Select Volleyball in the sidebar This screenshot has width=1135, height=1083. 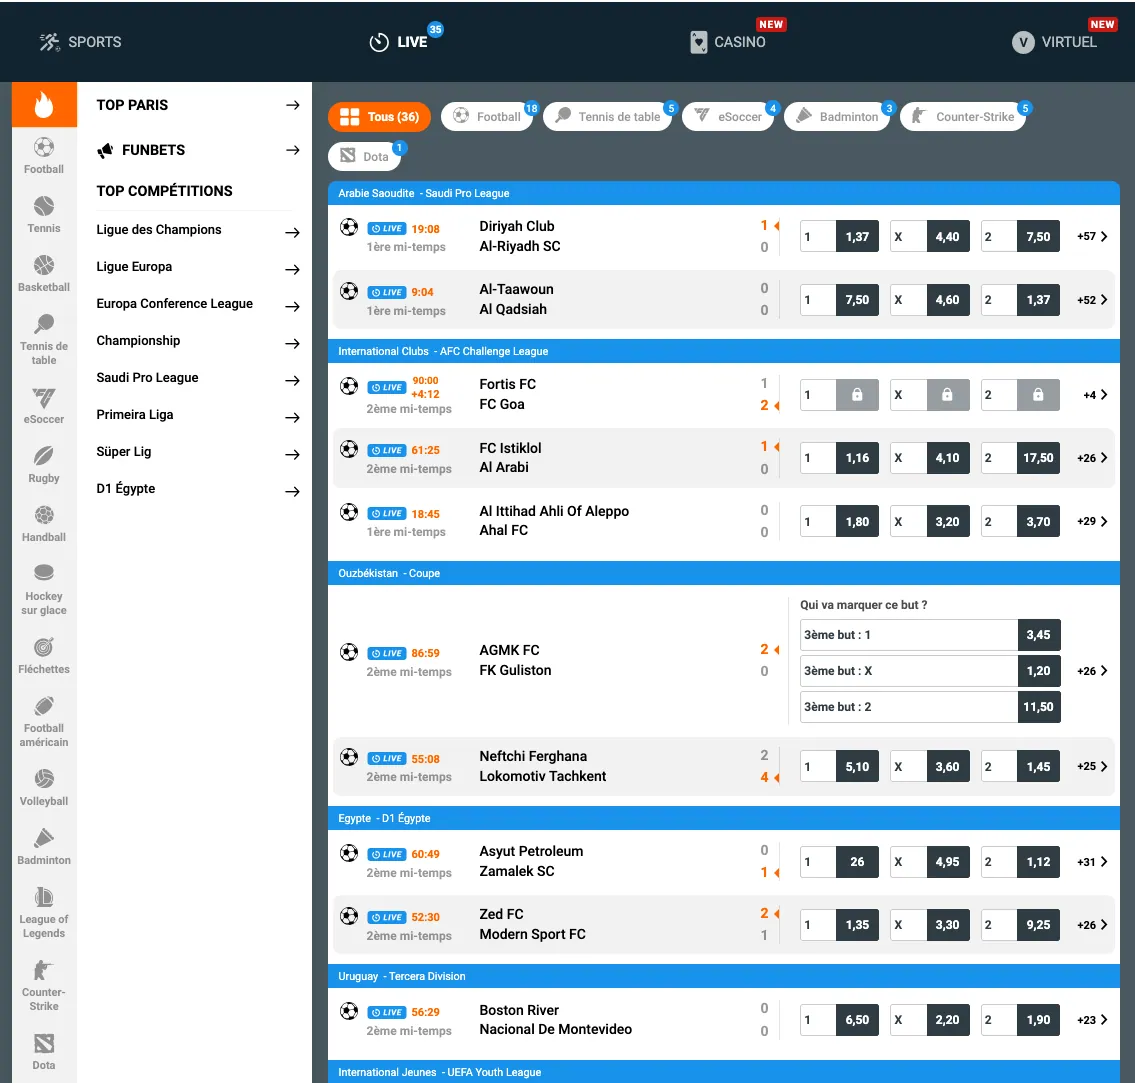pos(44,788)
